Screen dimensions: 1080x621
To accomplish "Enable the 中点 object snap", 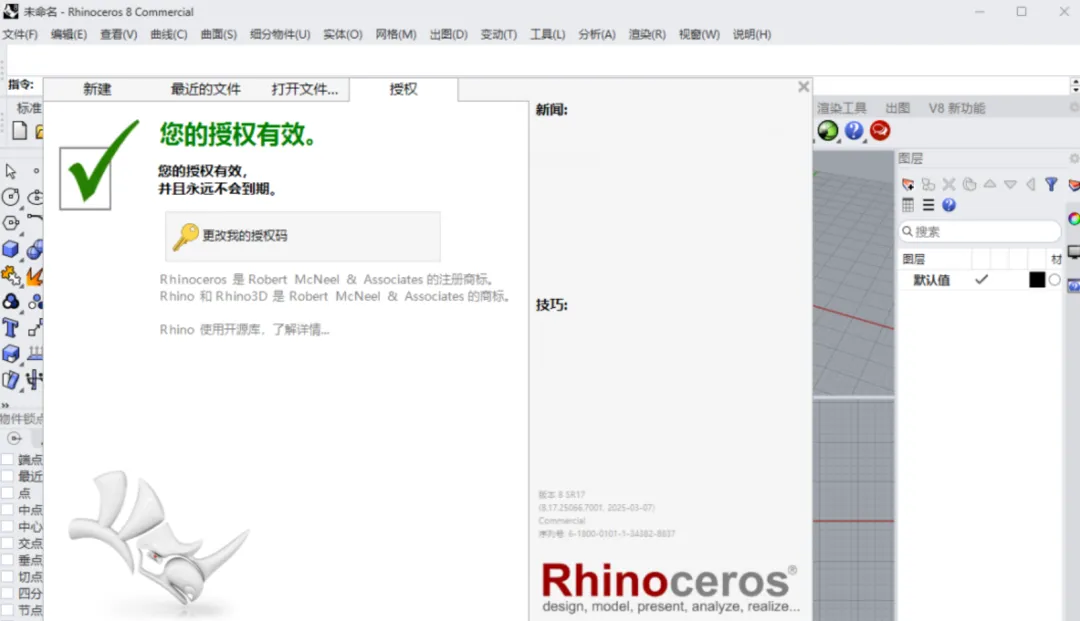I will coord(8,509).
